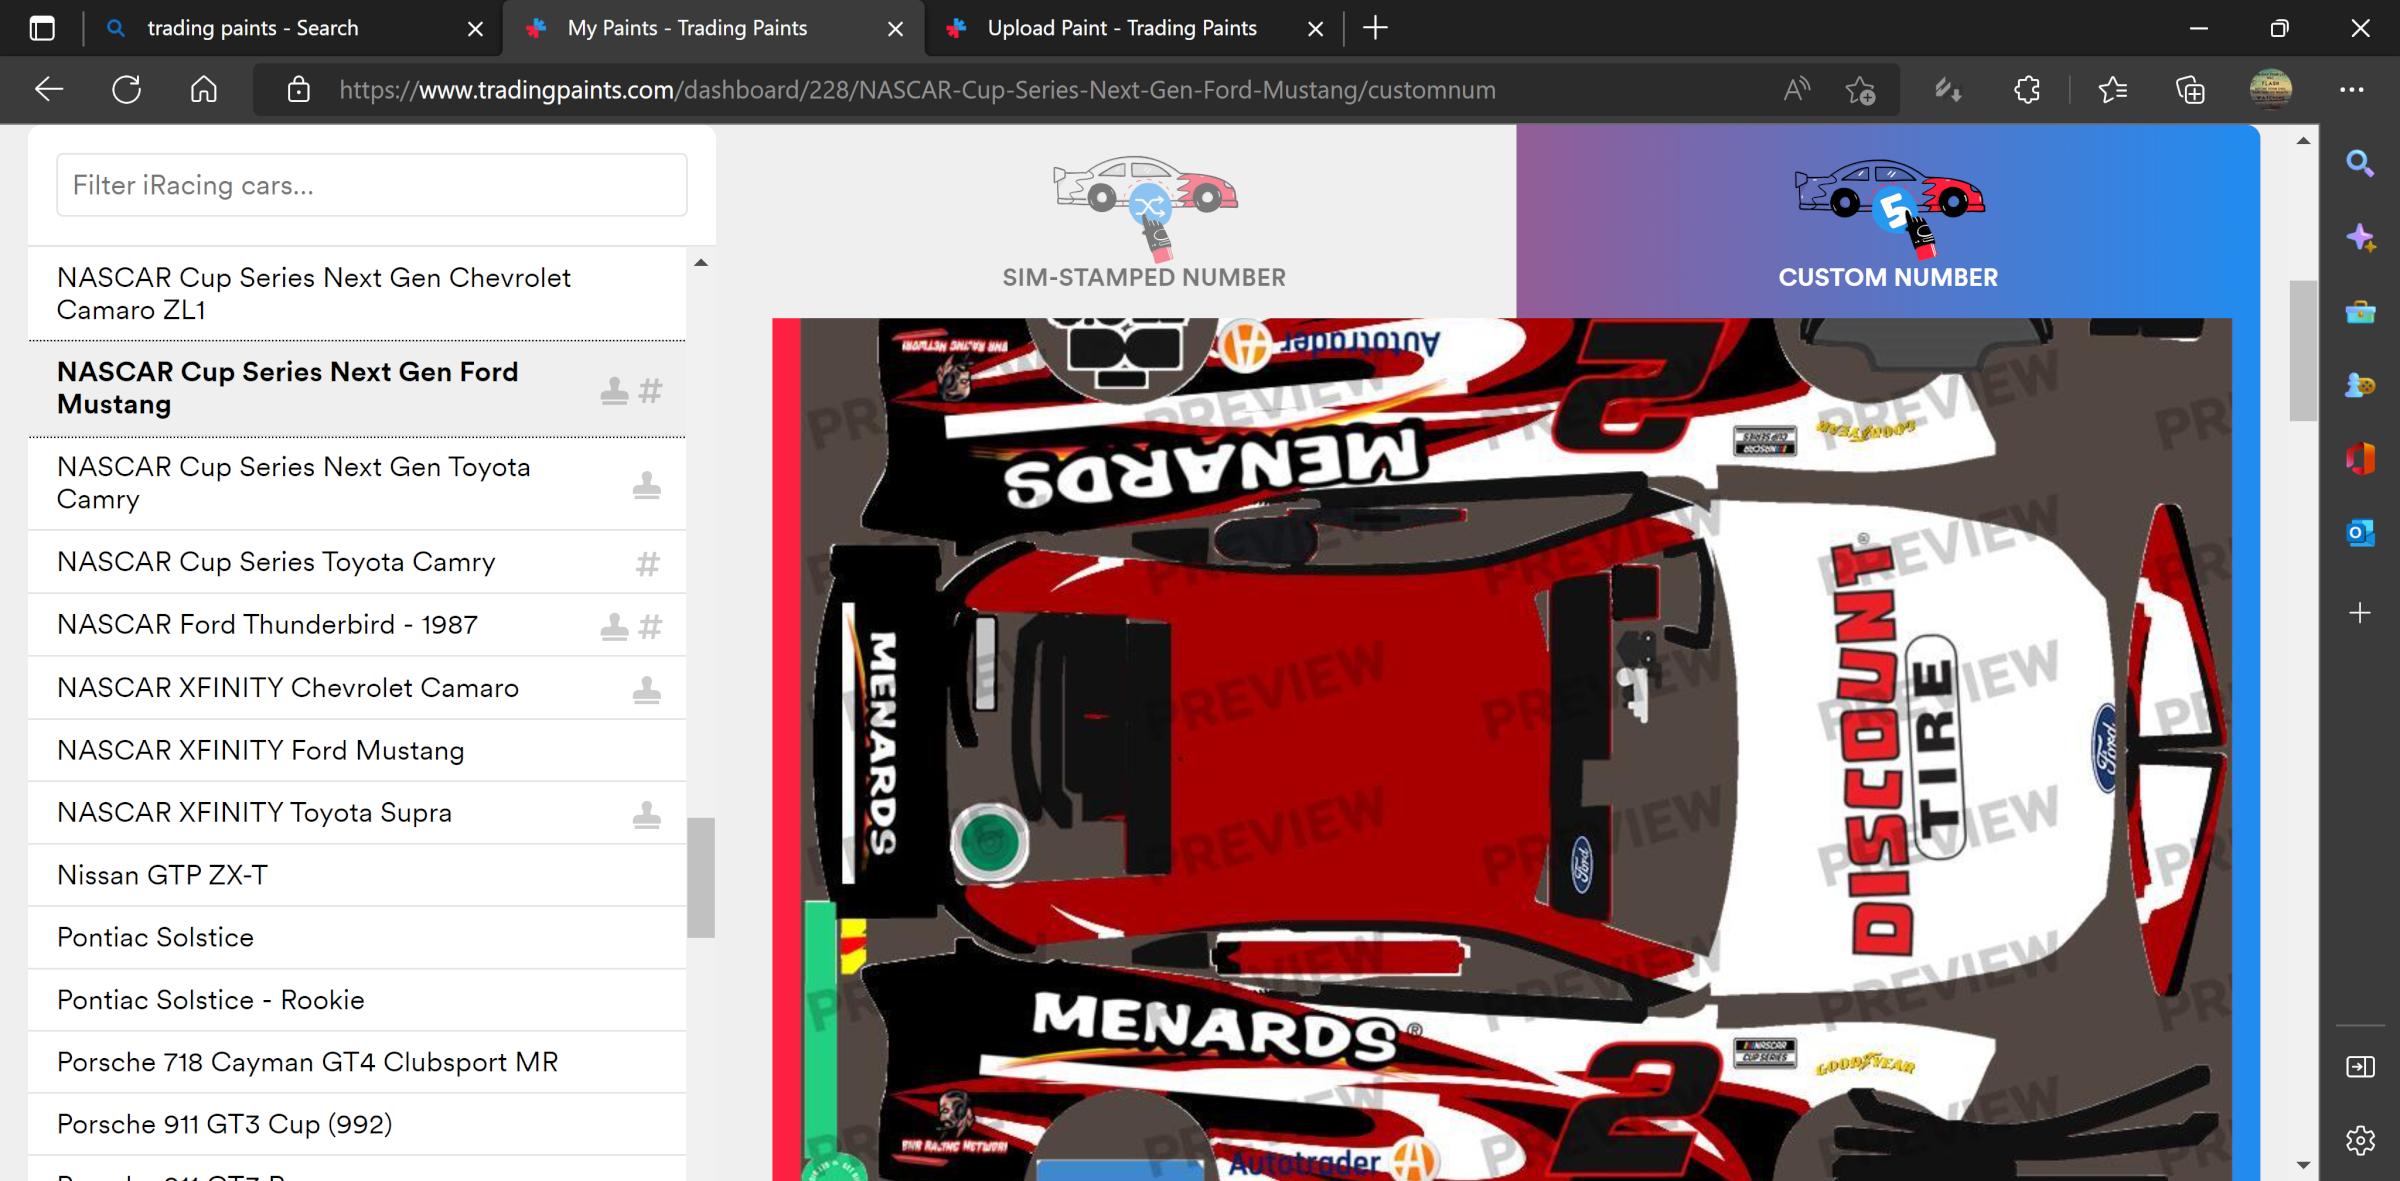Image resolution: width=2400 pixels, height=1181 pixels.
Task: Select NASCAR XFINITY Chevrolet Camaro
Action: click(357, 688)
